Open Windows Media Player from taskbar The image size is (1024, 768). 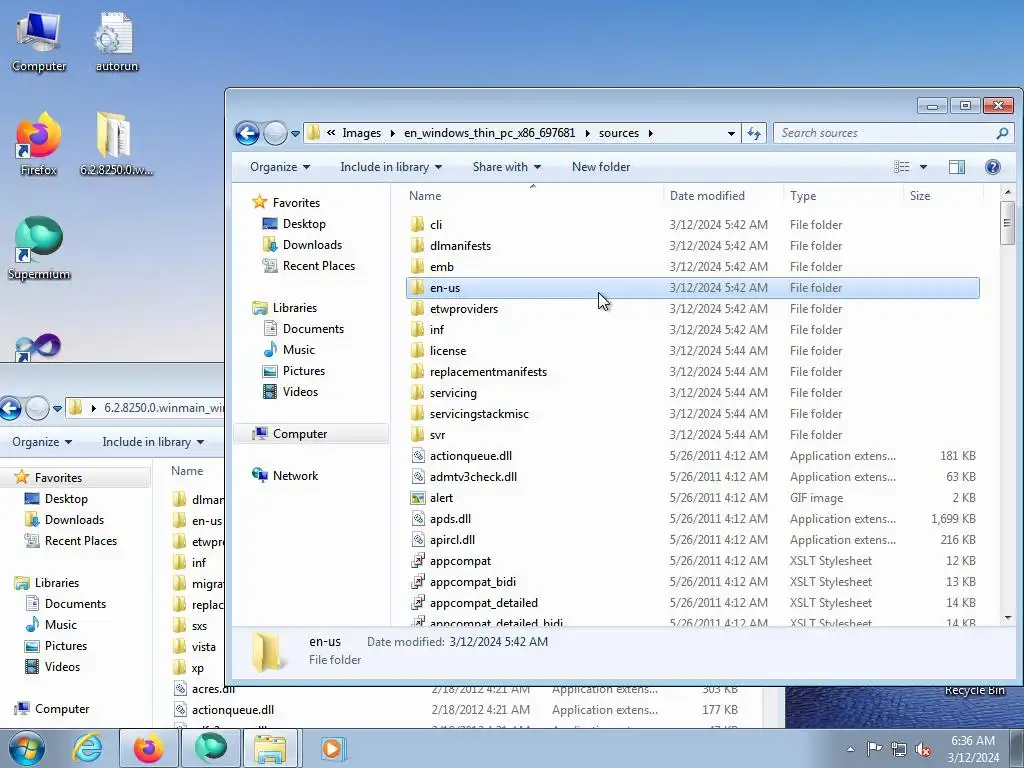click(332, 748)
